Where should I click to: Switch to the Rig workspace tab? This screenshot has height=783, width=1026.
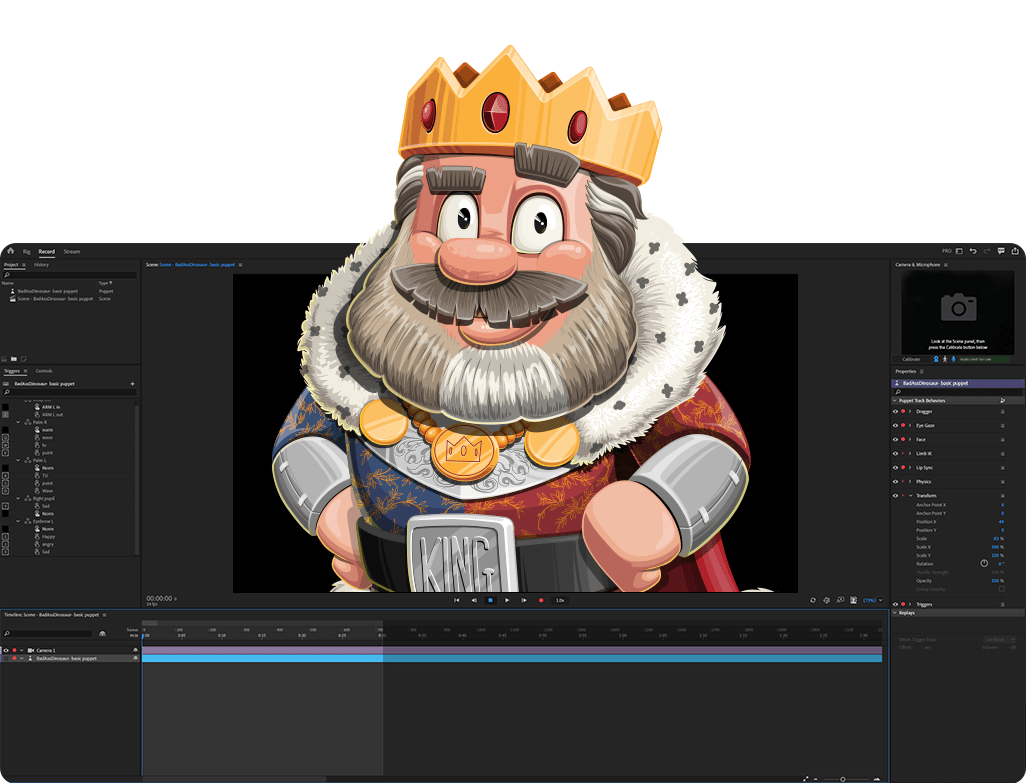click(x=27, y=251)
